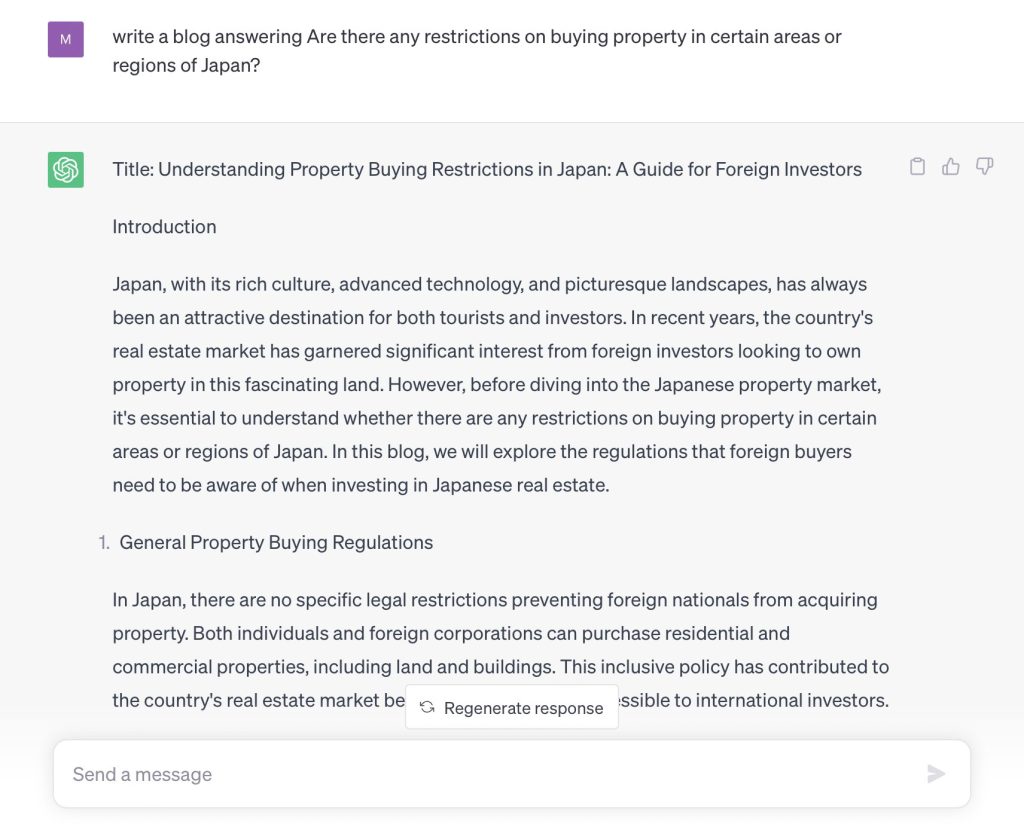Click the General Property Buying Regulations heading
1024x824 pixels.
tap(276, 543)
